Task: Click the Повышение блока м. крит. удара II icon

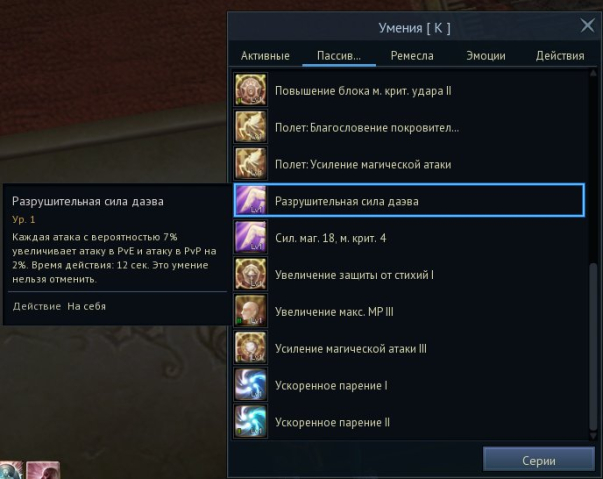Action: 250,90
